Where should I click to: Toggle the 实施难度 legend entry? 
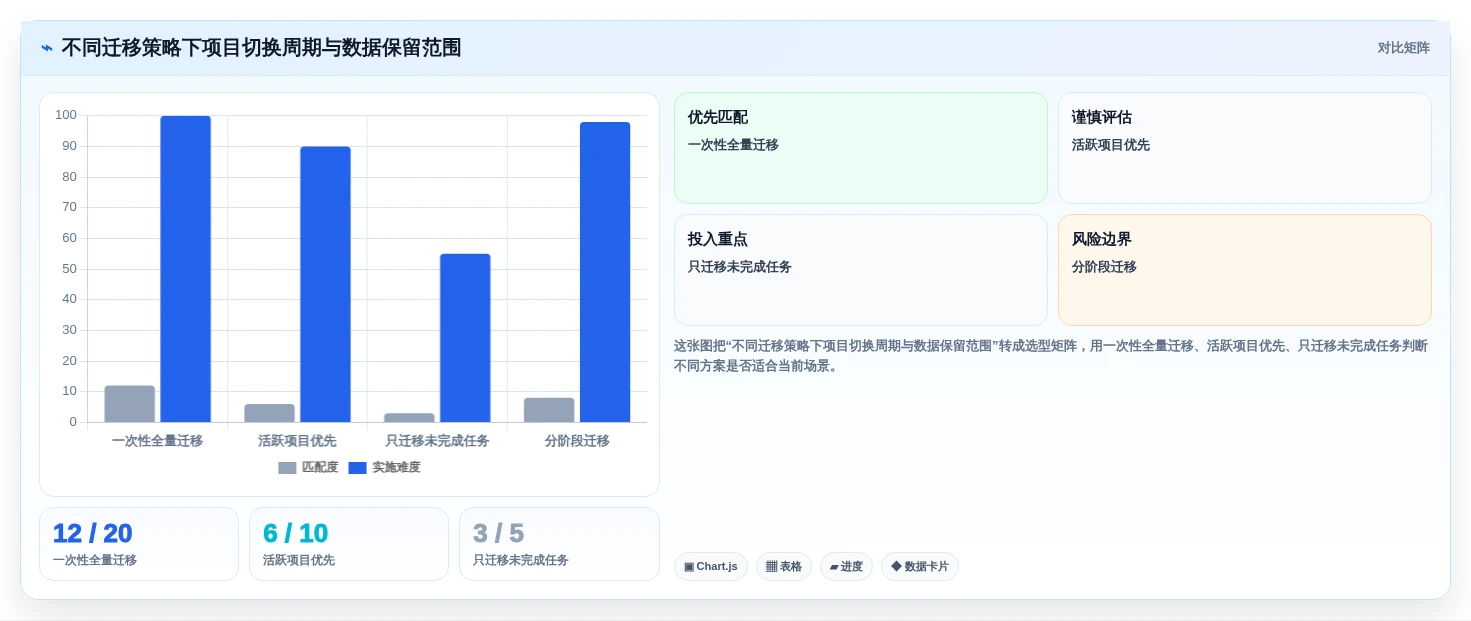pyautogui.click(x=384, y=467)
